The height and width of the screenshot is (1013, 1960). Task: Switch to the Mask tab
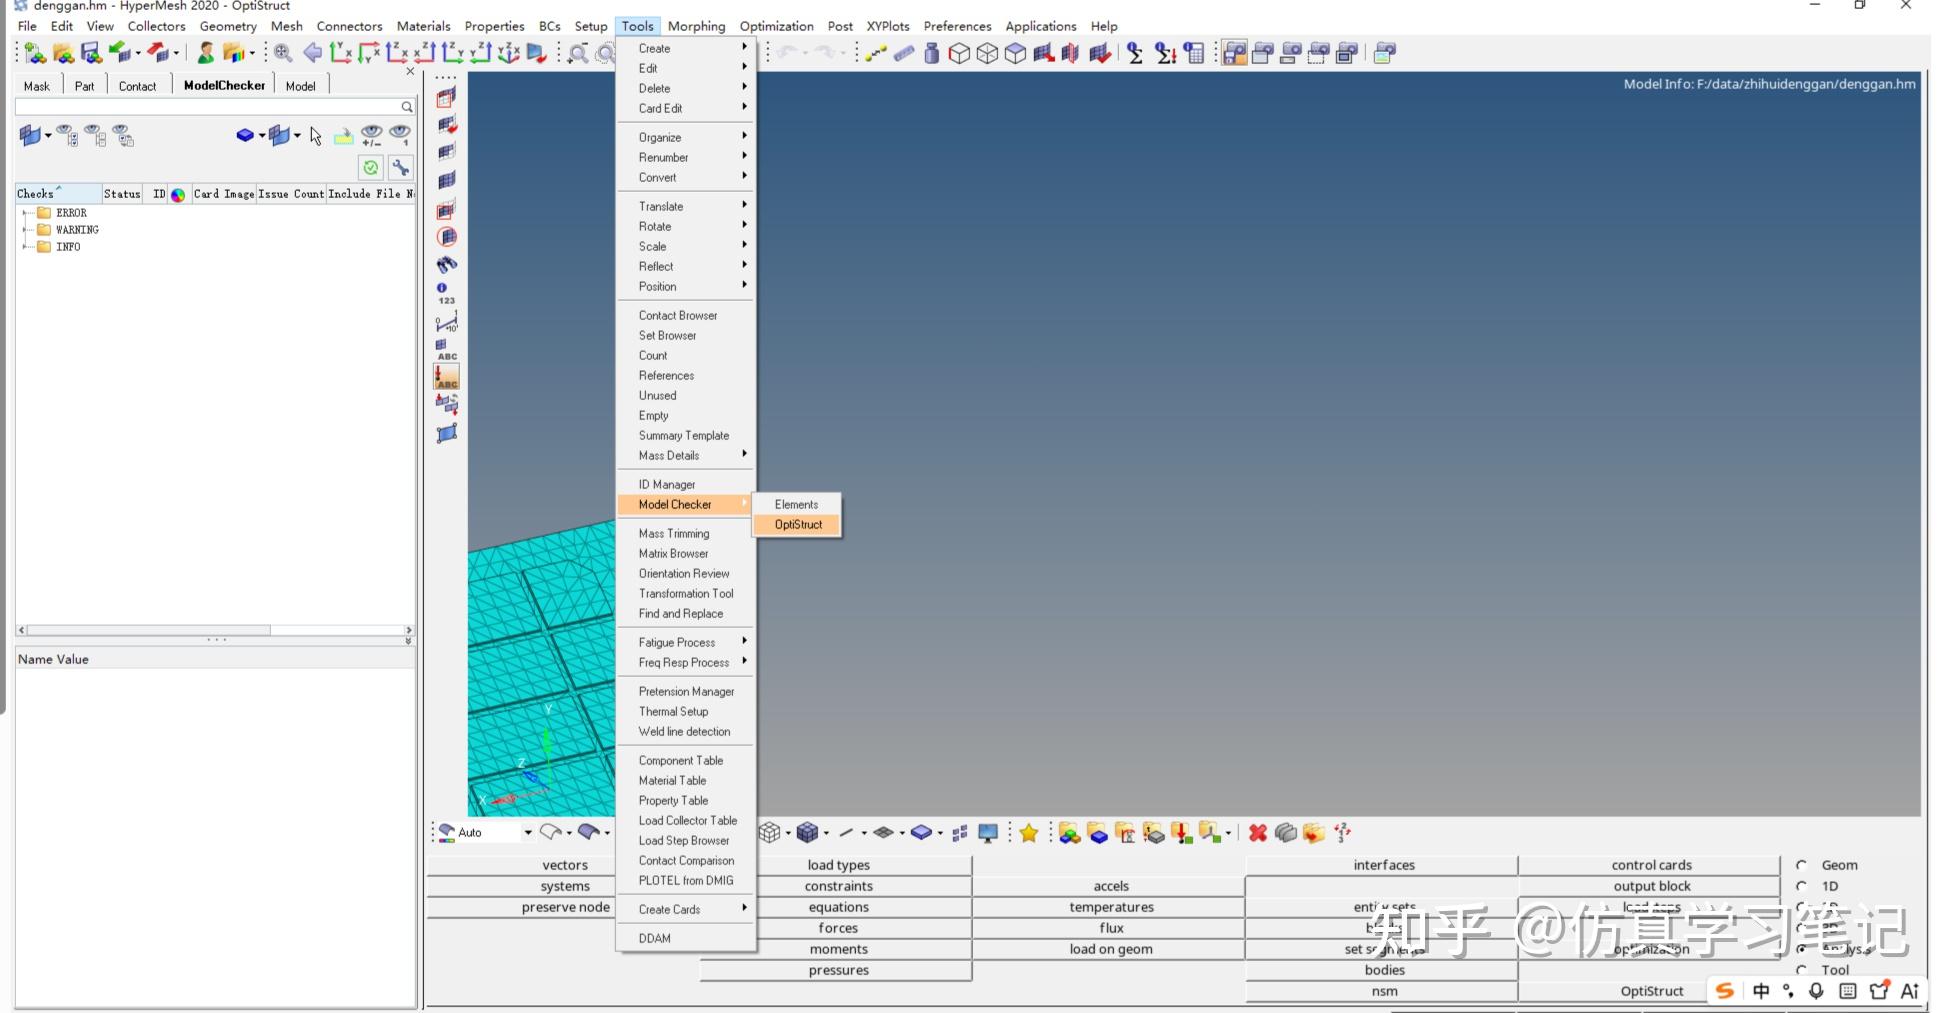pos(37,86)
